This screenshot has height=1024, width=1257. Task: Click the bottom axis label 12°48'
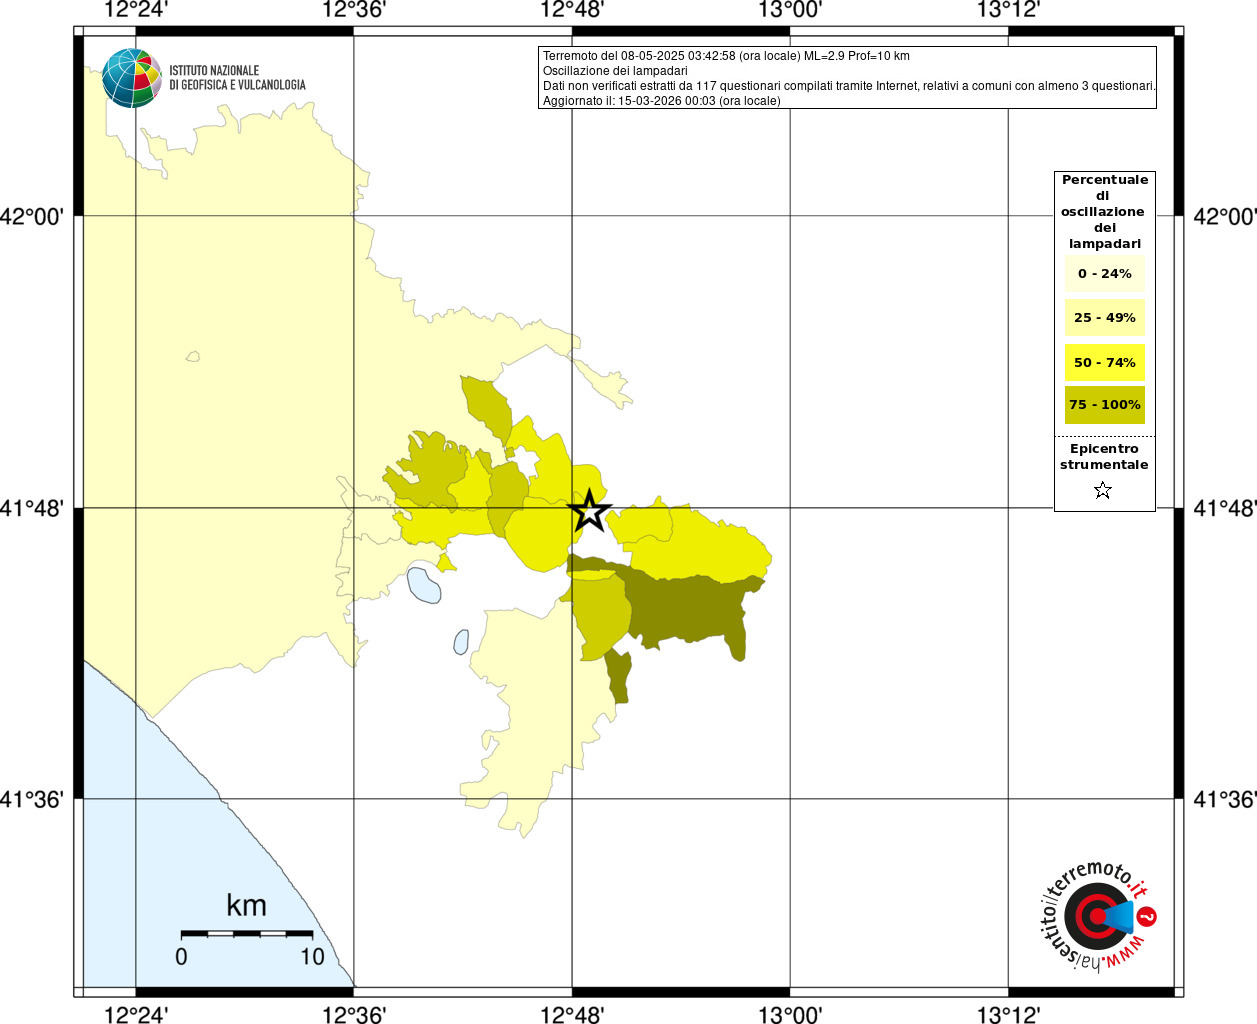coord(572,1015)
